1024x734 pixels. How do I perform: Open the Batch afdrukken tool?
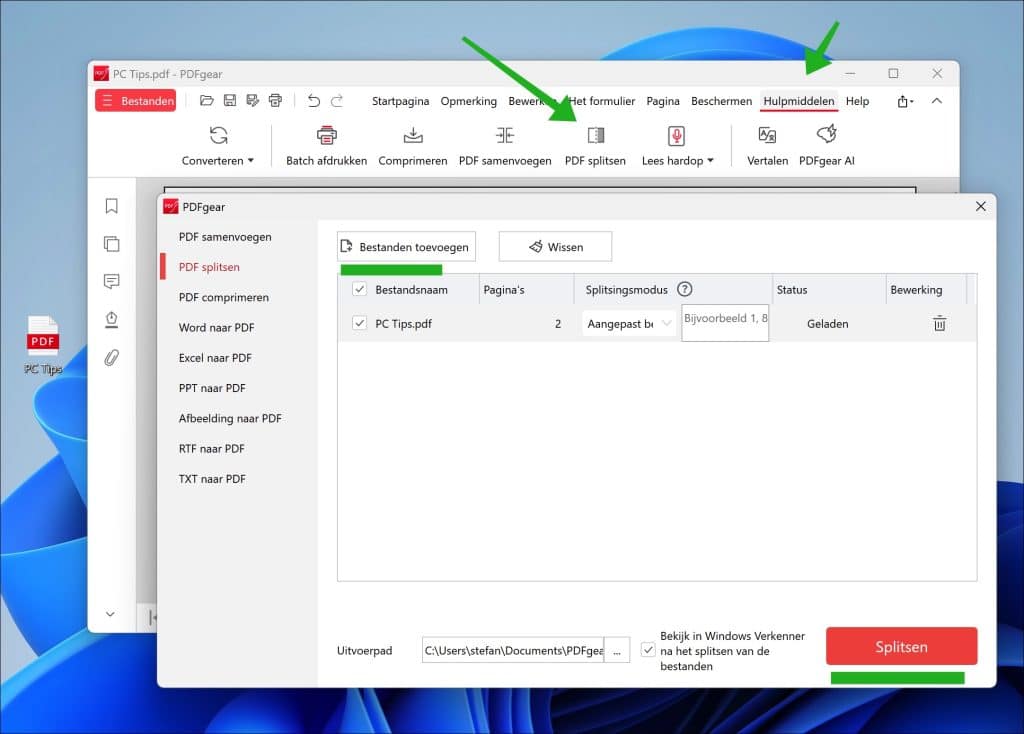(327, 146)
